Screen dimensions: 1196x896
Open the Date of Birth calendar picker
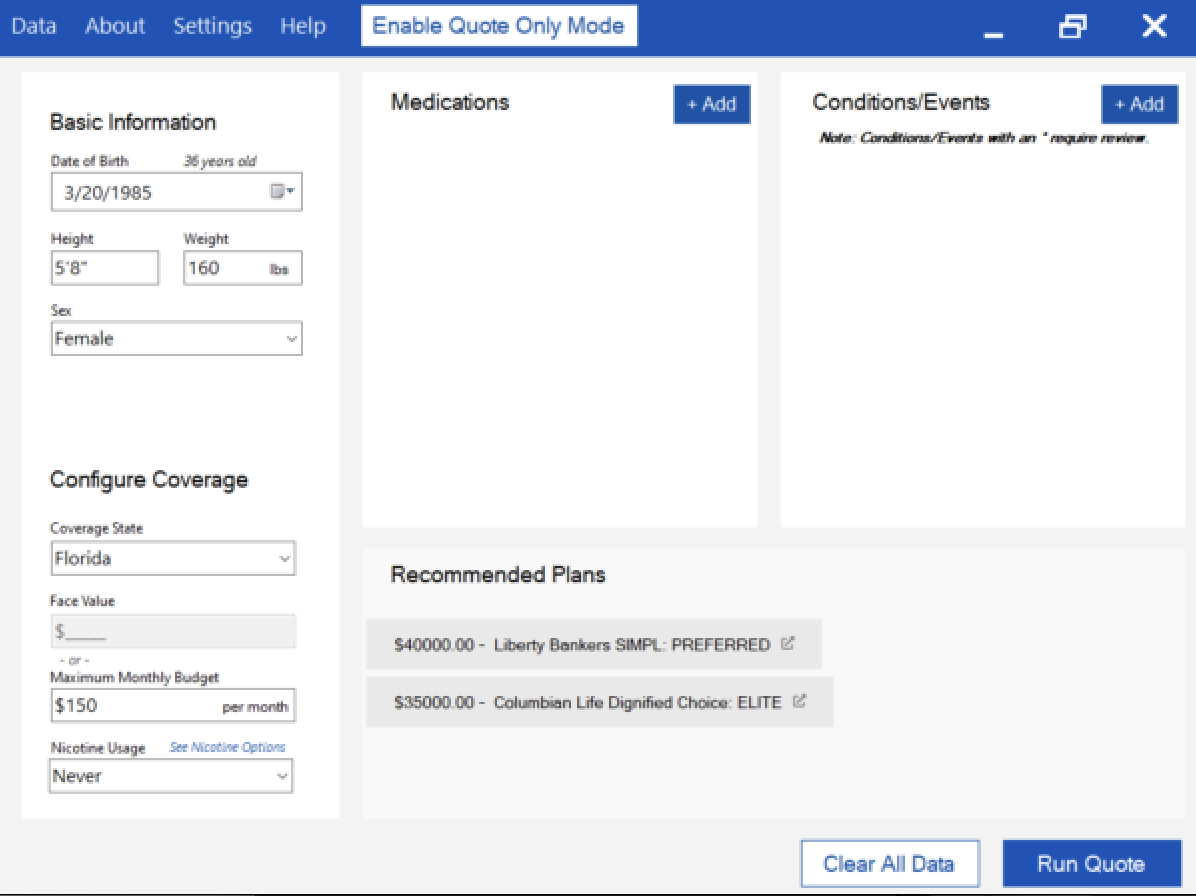(283, 192)
